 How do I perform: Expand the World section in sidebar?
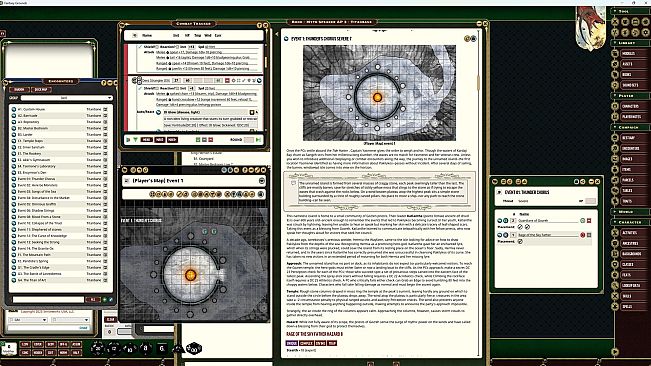click(x=615, y=212)
